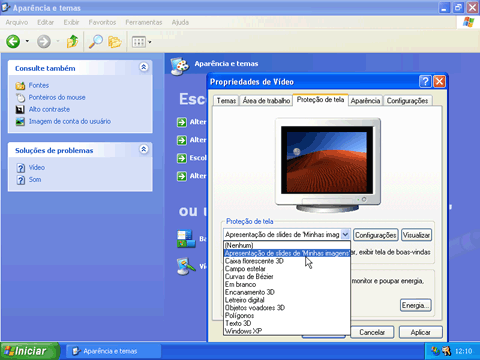Open the Editar menu

click(45, 22)
